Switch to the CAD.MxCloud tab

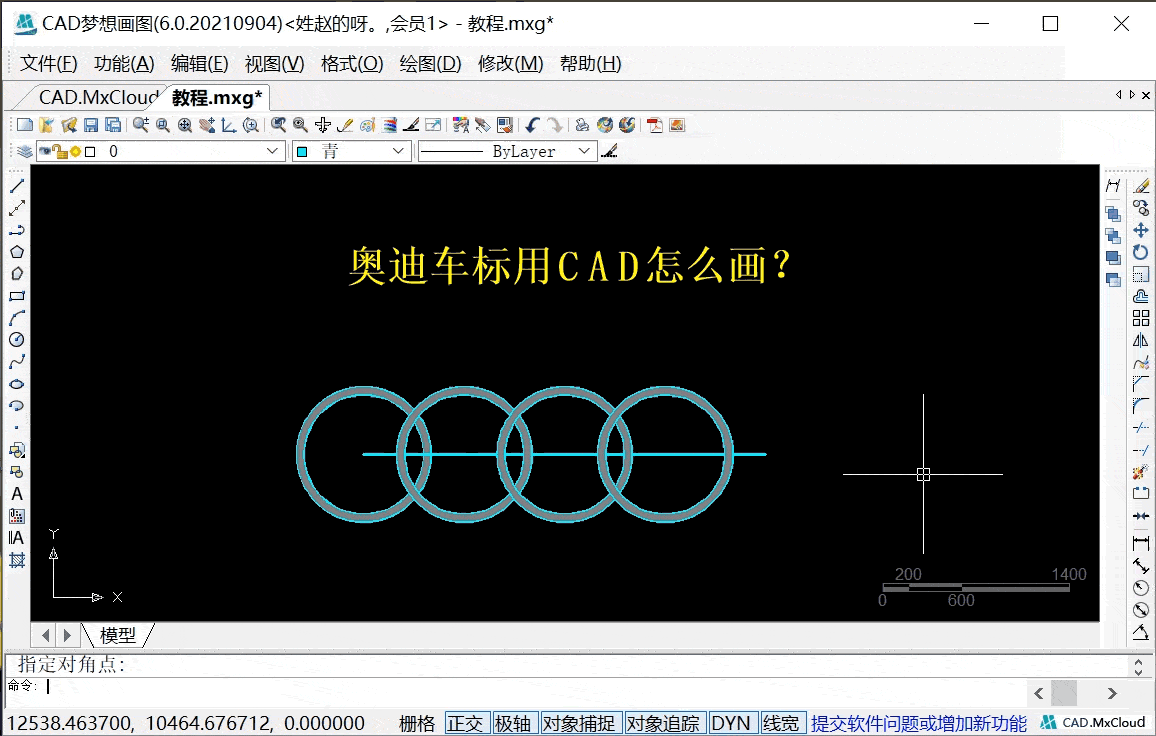click(x=98, y=97)
